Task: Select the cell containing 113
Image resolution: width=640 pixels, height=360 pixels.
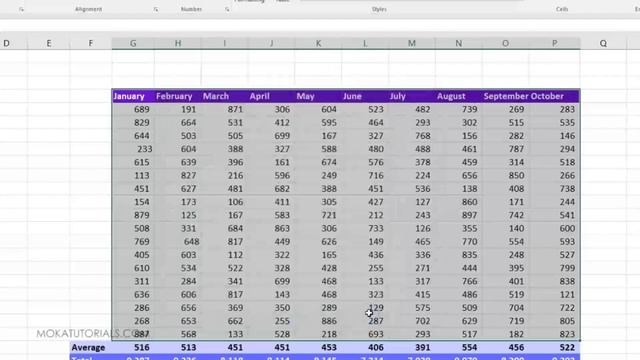Action: tap(133, 176)
